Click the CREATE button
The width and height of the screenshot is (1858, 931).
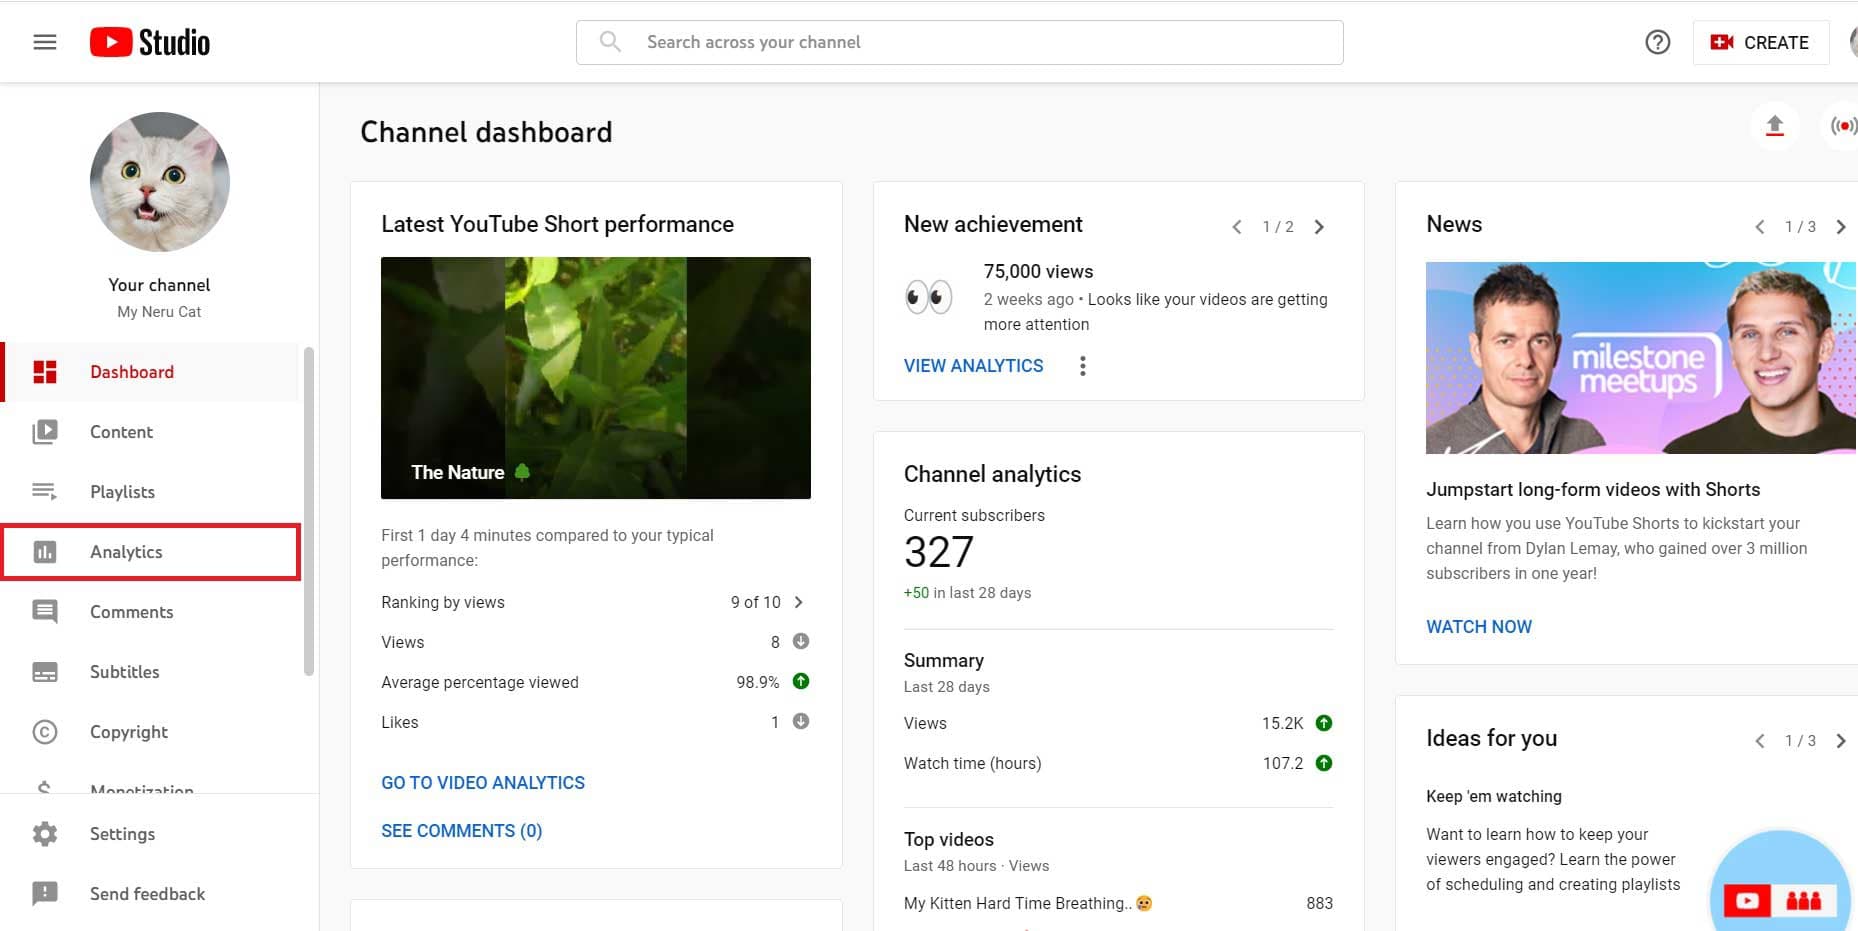point(1761,42)
